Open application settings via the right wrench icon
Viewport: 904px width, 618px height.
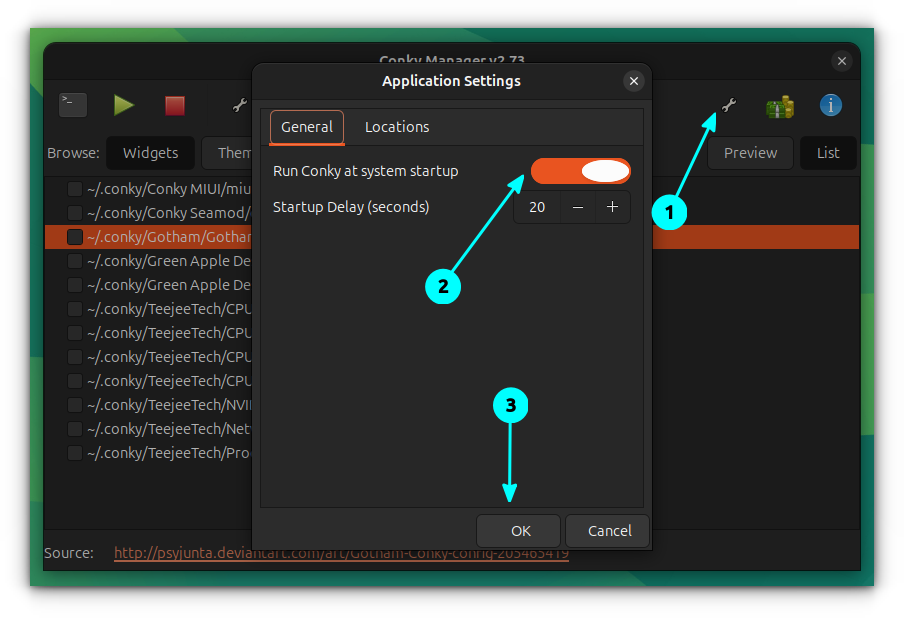[729, 105]
